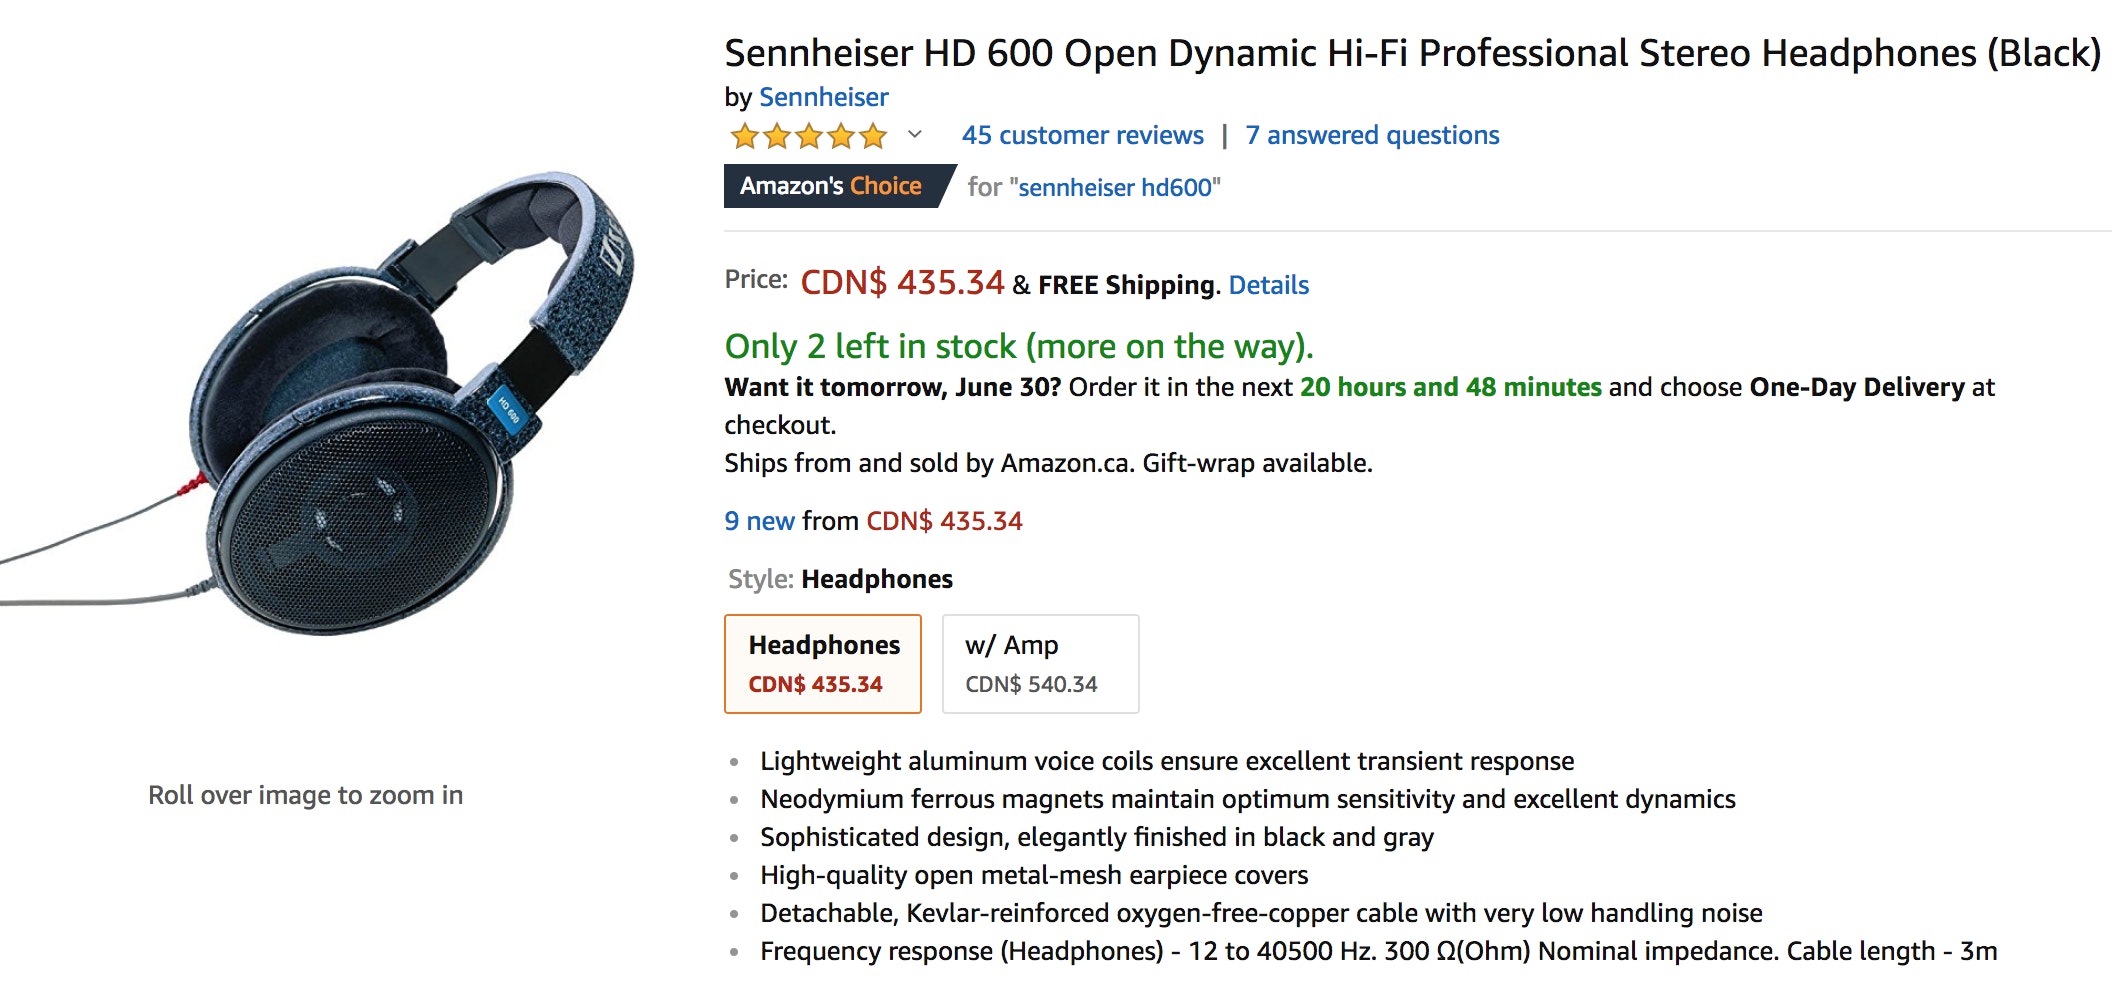The image size is (2122, 996).
Task: Open the "sennheiser hd600" search link
Action: point(1119,188)
